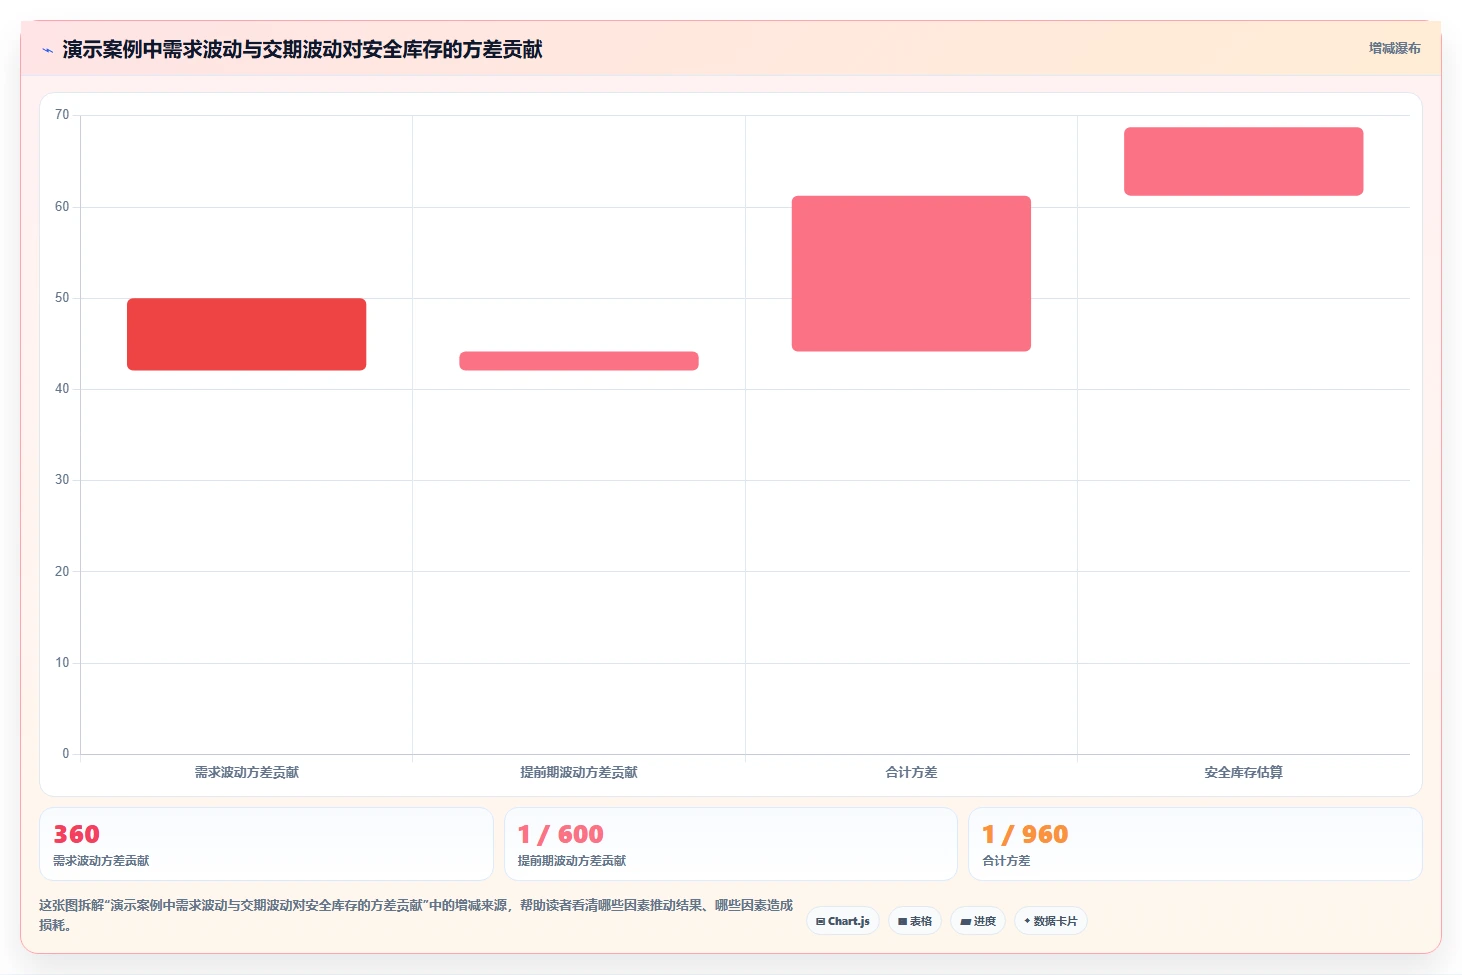1462x975 pixels.
Task: Click the 合计方差 bar in chart
Action: 911,274
